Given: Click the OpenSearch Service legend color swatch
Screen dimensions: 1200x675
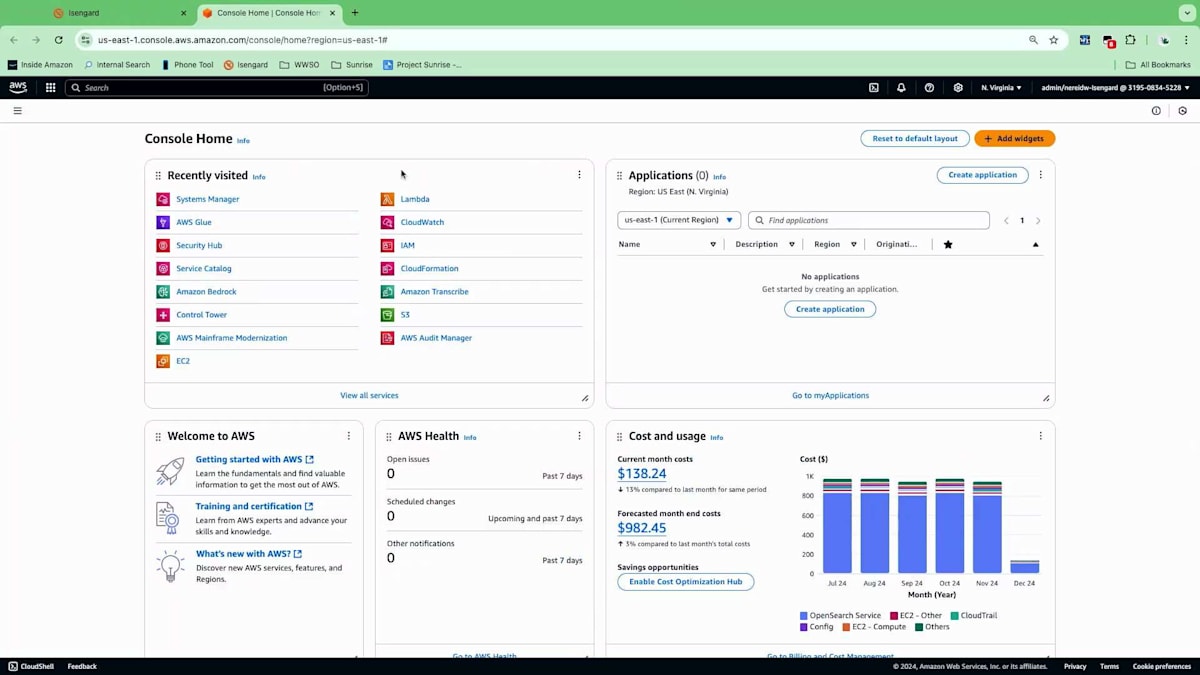Looking at the screenshot, I should pos(804,616).
